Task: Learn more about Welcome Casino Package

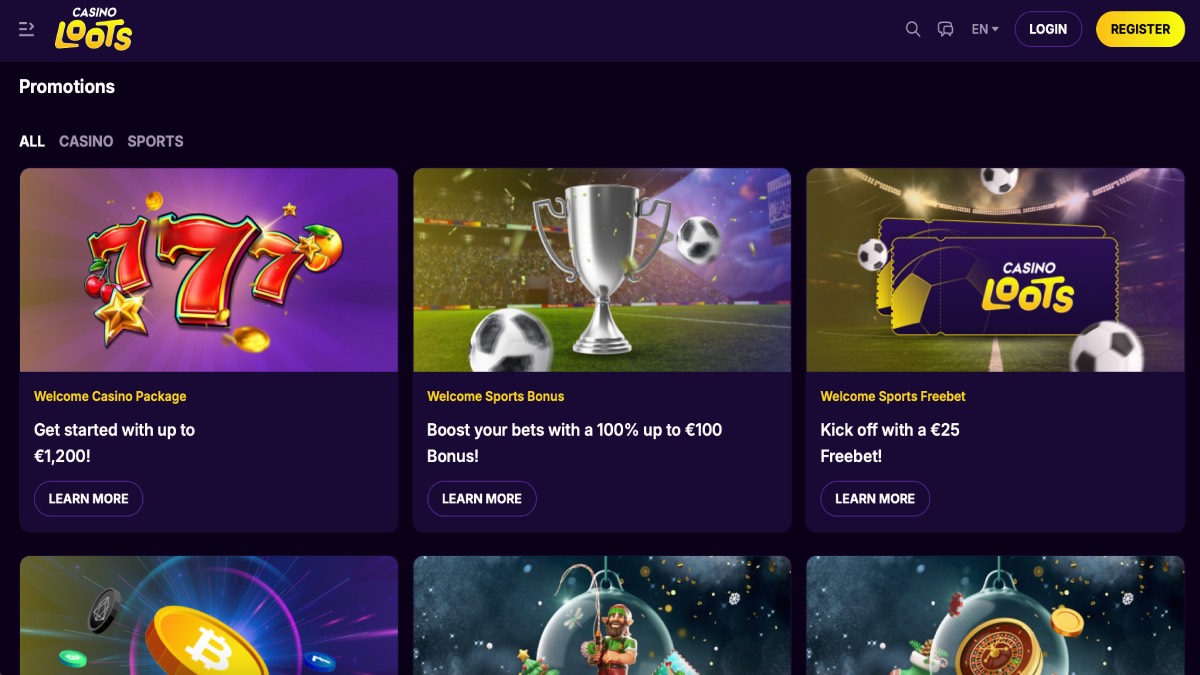Action: (x=88, y=498)
